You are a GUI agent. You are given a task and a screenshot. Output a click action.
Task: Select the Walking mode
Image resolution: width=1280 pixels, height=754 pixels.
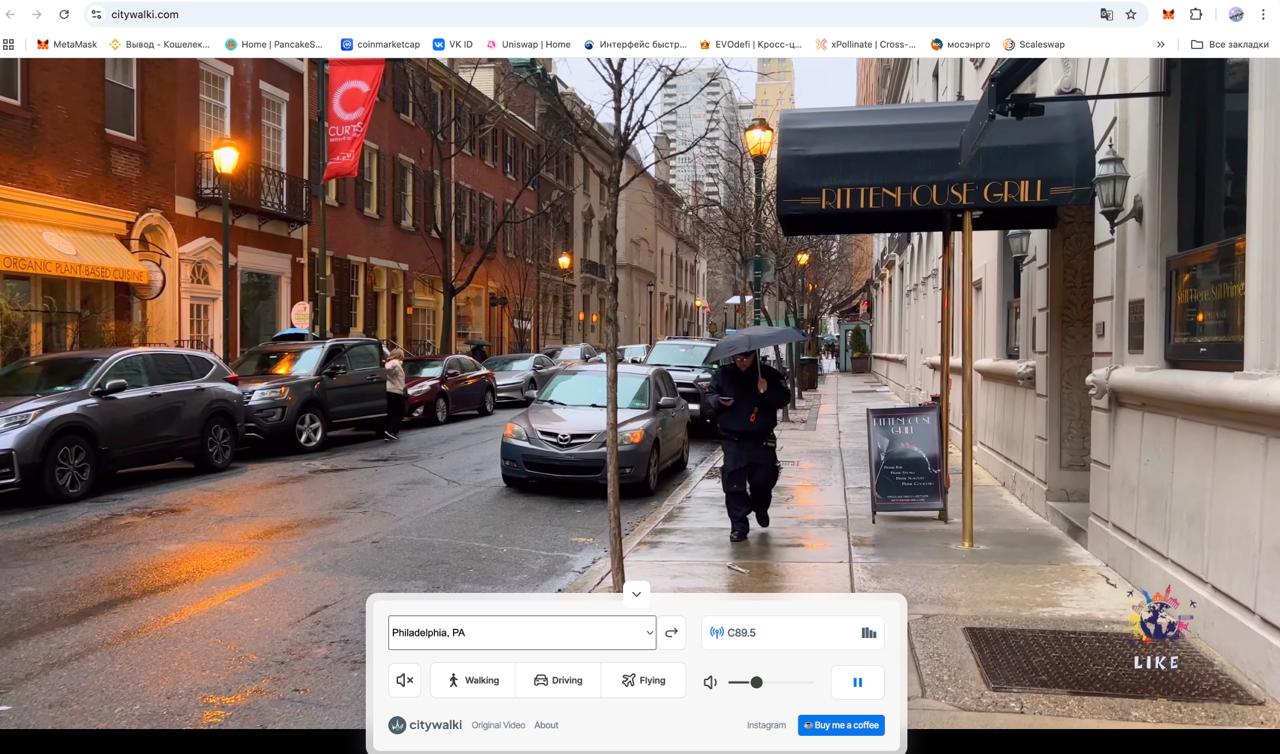pyautogui.click(x=471, y=680)
